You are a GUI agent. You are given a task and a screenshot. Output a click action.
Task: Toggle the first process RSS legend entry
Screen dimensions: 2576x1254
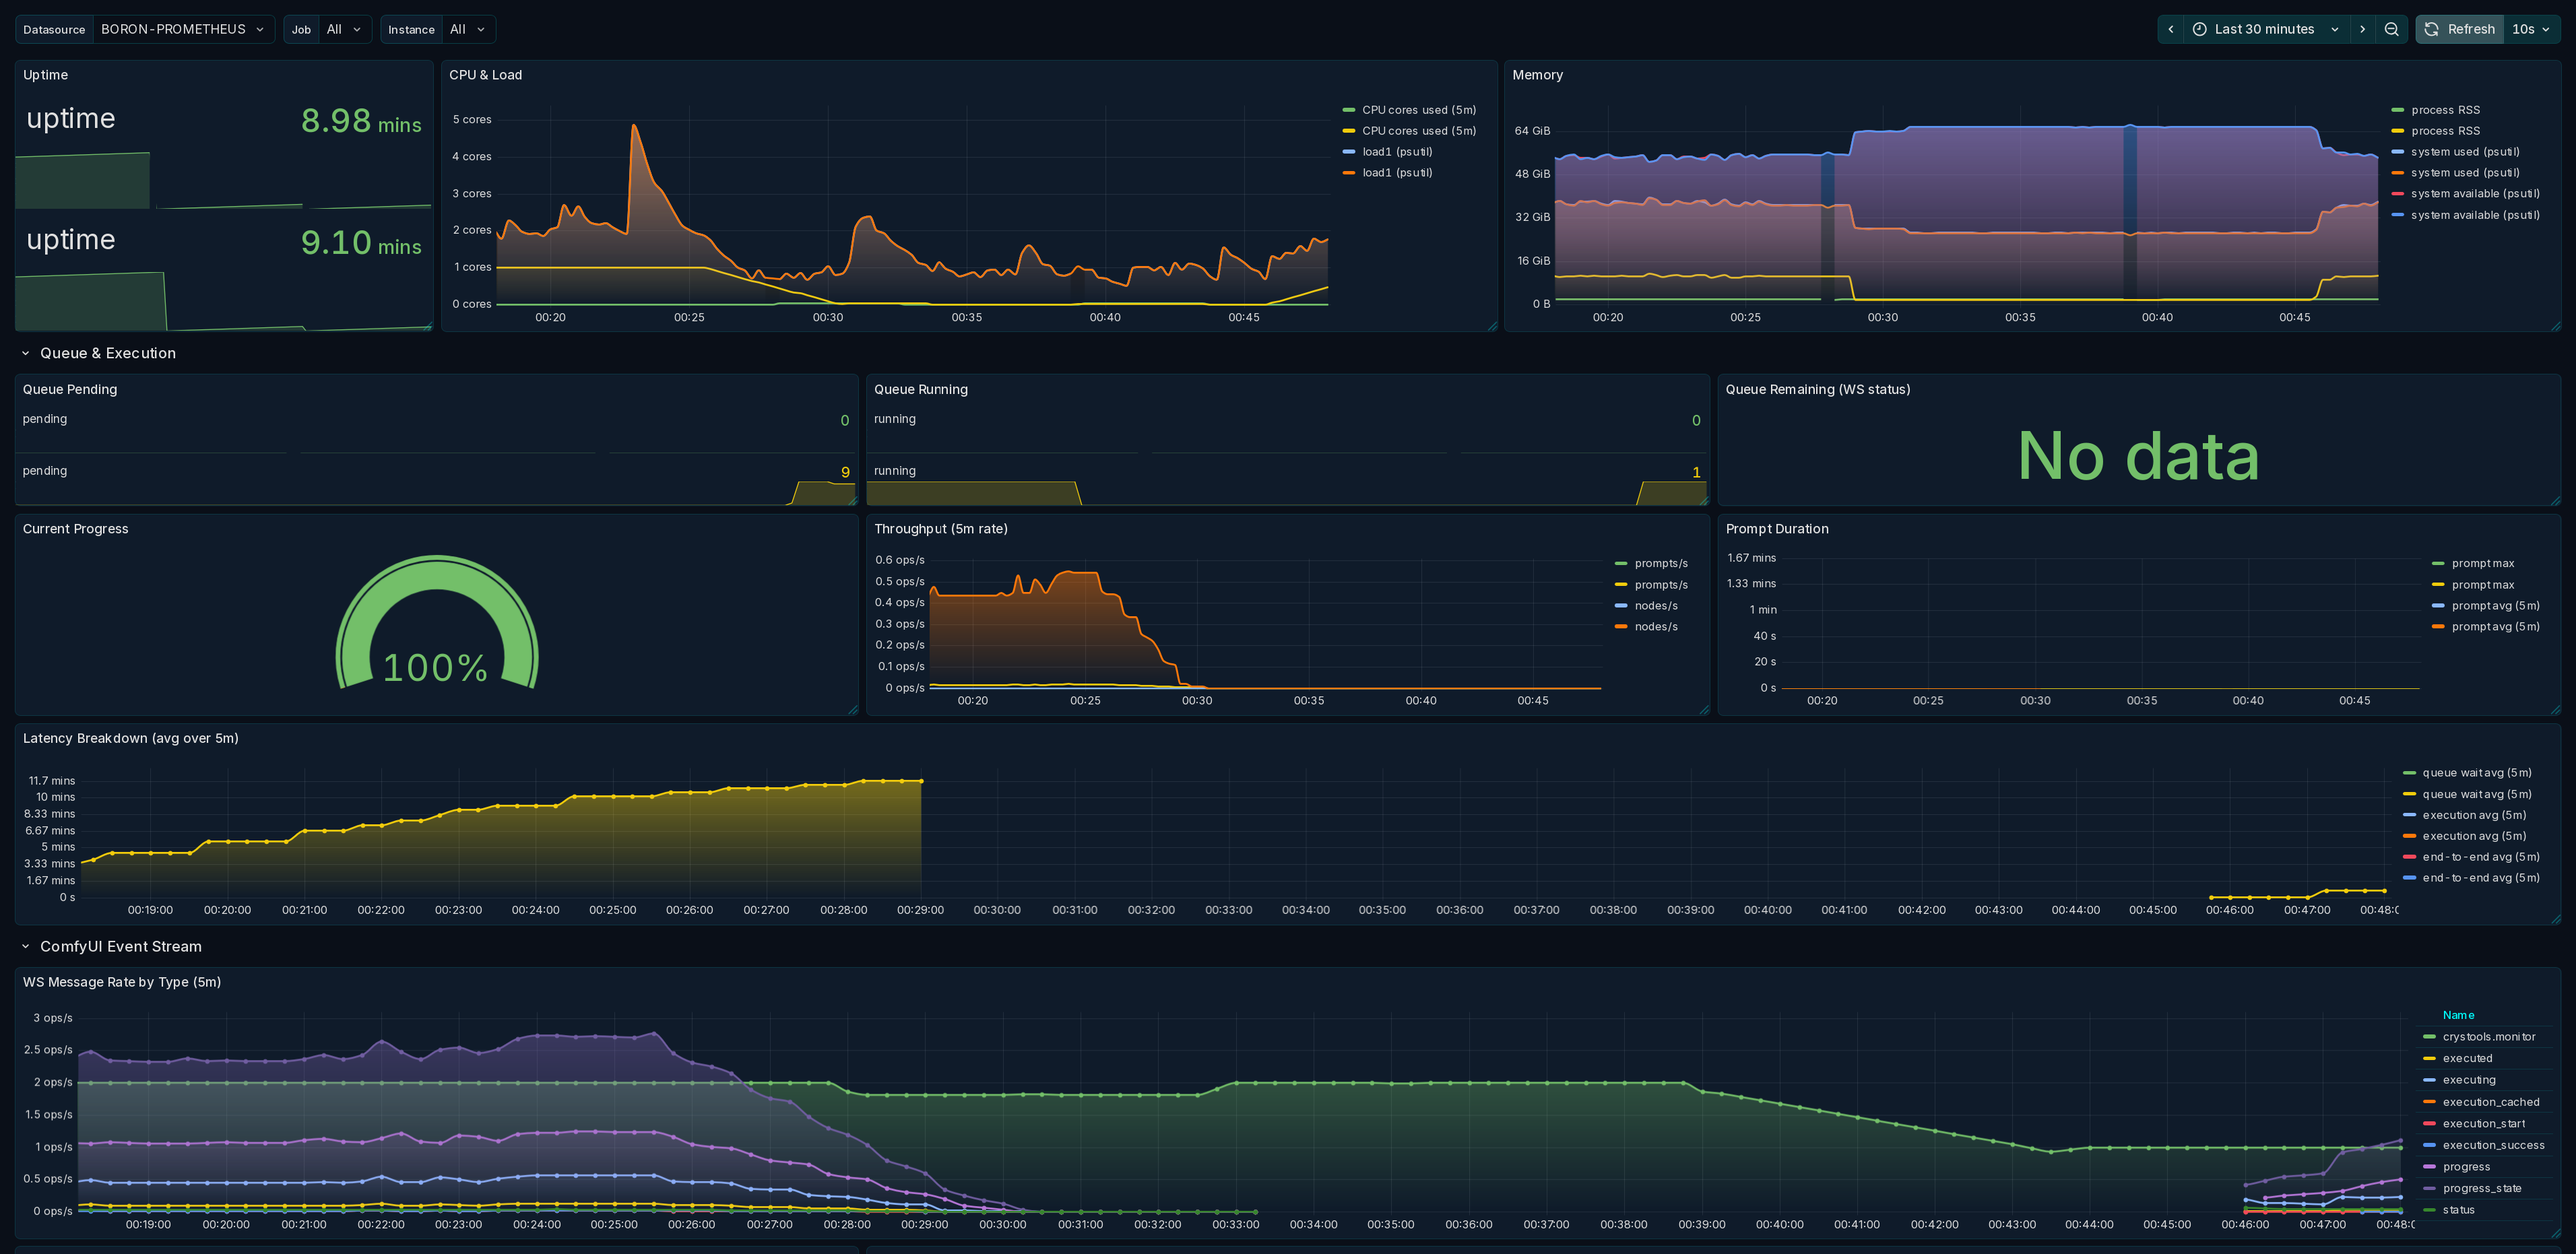click(x=2444, y=110)
